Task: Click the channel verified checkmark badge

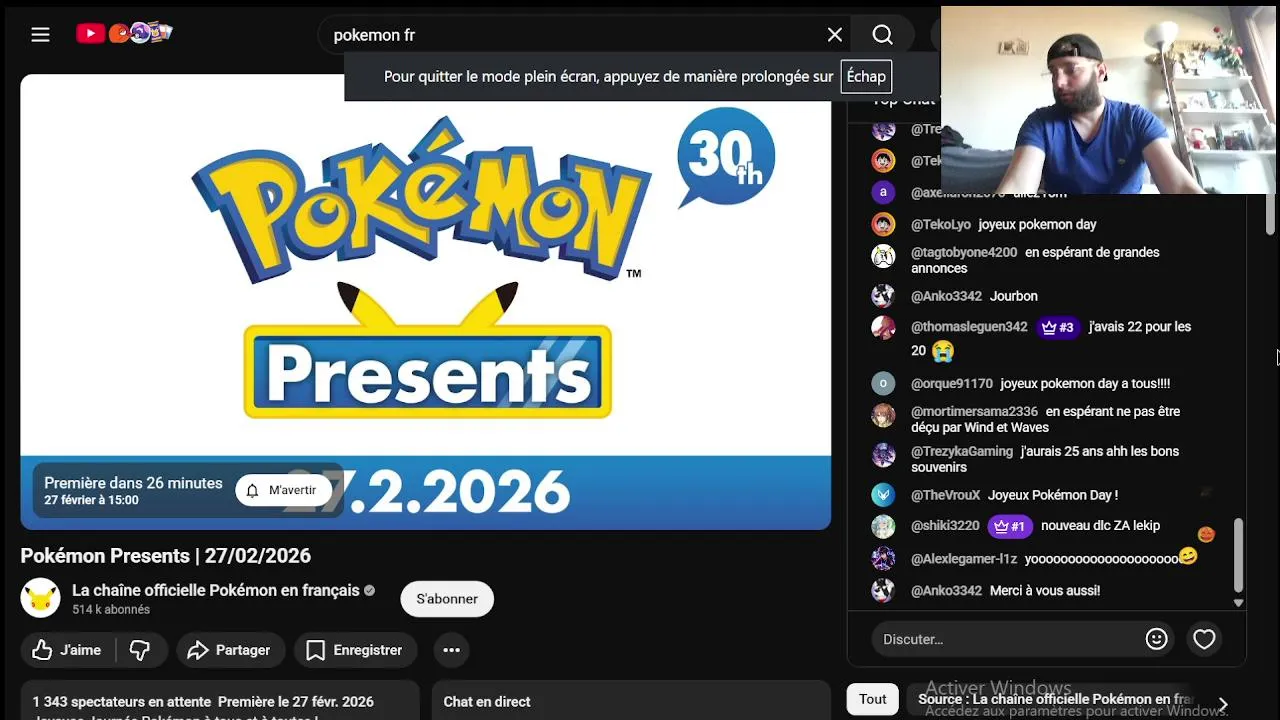Action: [x=369, y=591]
